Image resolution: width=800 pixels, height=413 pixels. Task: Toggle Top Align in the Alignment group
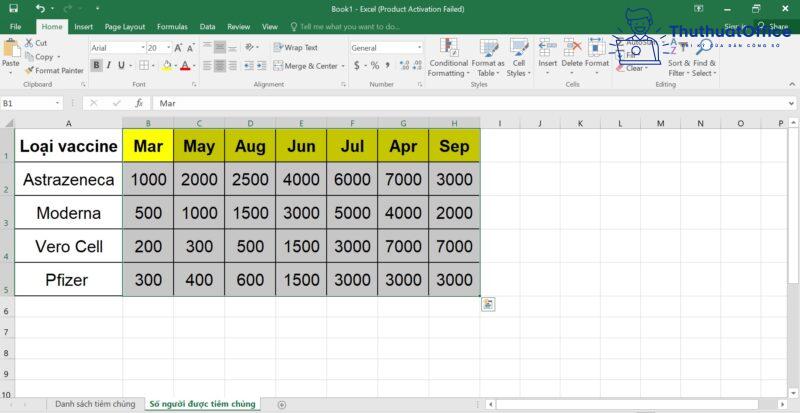pyautogui.click(x=207, y=47)
